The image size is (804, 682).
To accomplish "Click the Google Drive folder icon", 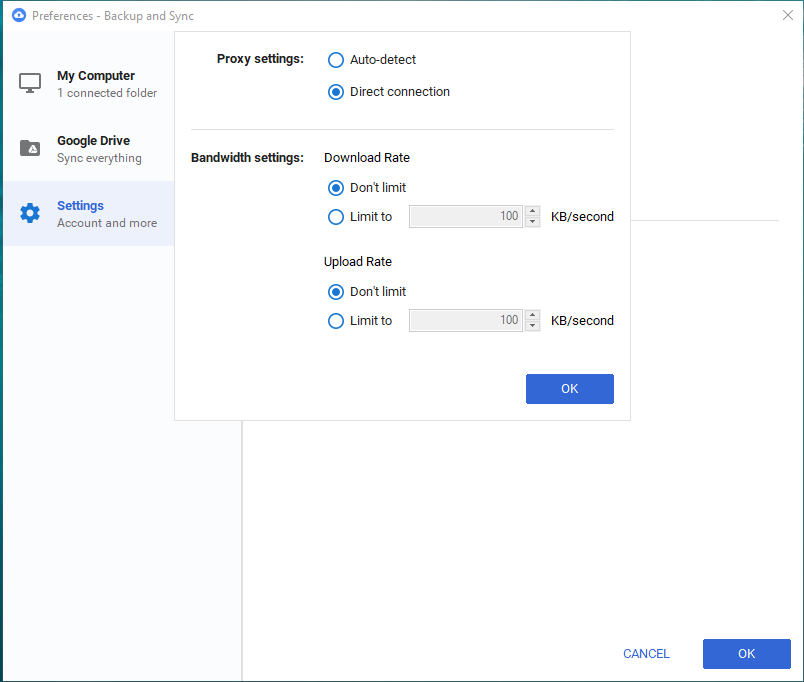I will 30,148.
